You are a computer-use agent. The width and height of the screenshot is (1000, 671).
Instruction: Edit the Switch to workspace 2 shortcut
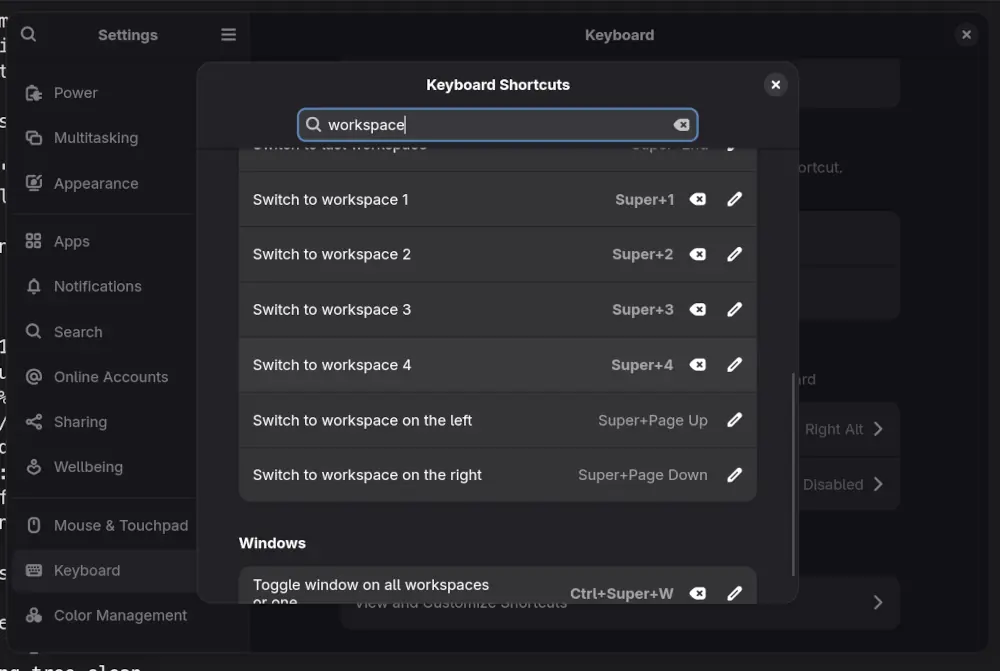[x=735, y=254]
